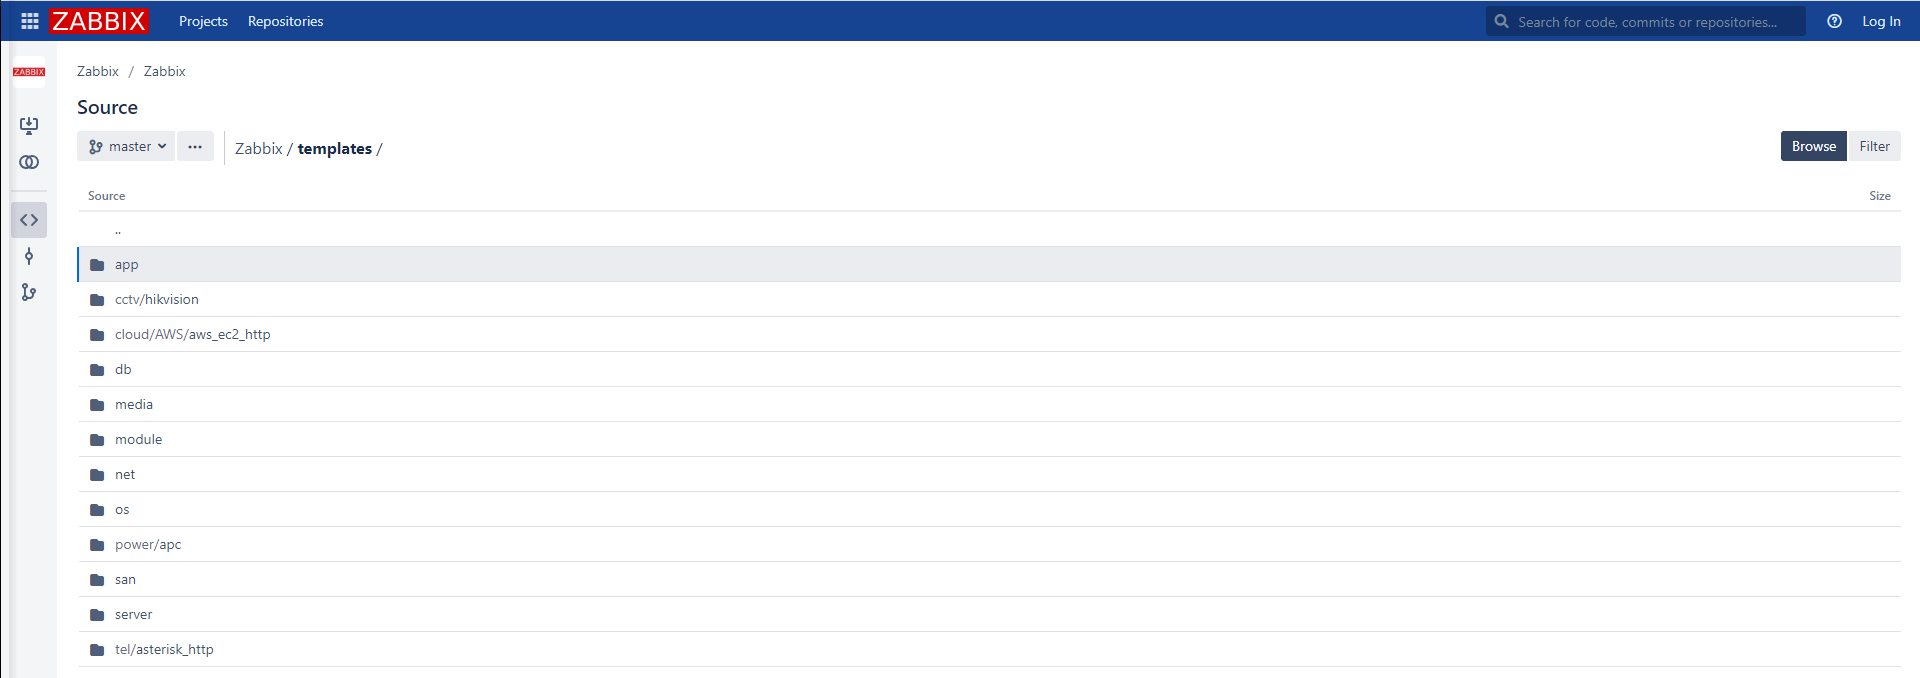Viewport: 1920px width, 678px height.
Task: Open the san folder link
Action: [125, 579]
